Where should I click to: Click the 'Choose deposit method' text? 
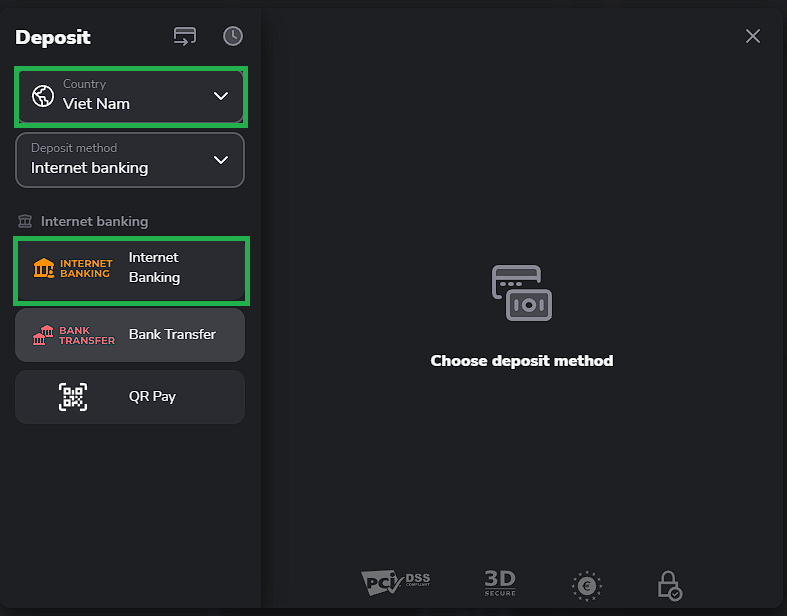click(521, 360)
